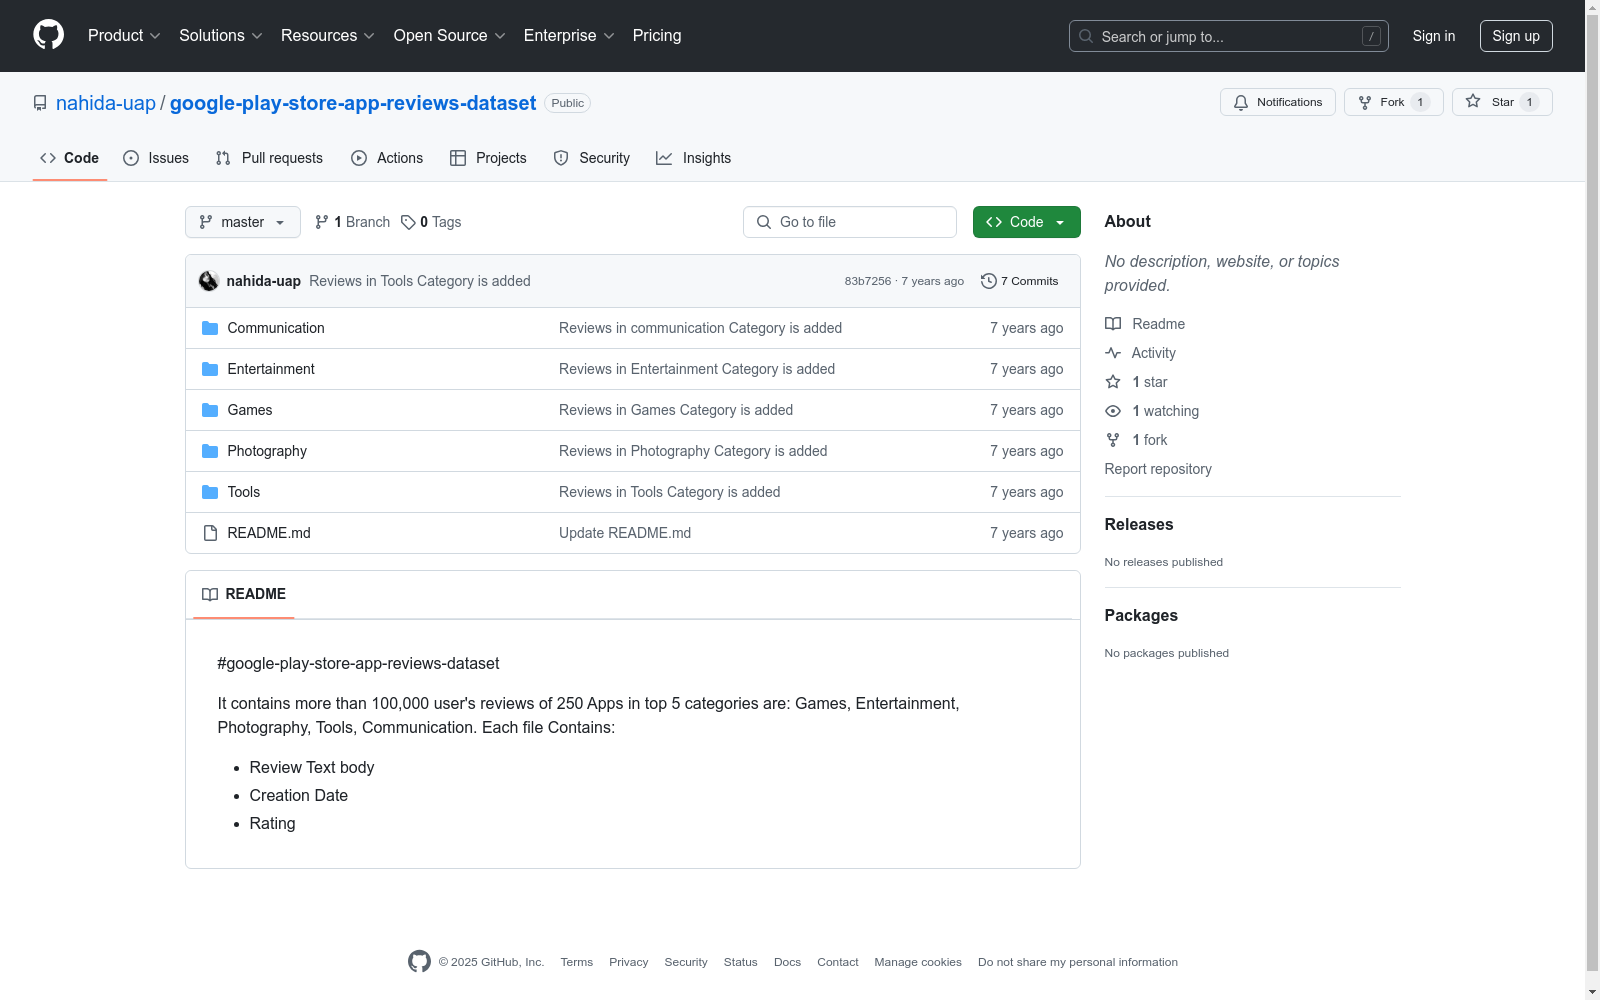Open 'Reviews in Photography Category is added' message
This screenshot has height=1000, width=1600.
693,451
